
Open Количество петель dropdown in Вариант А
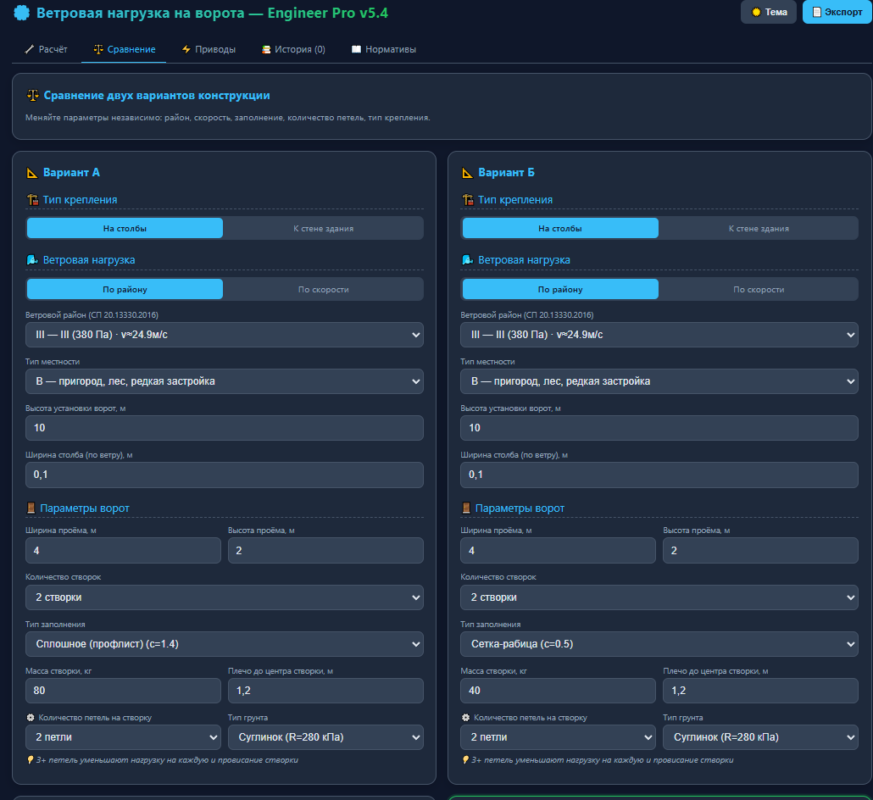[x=123, y=737]
